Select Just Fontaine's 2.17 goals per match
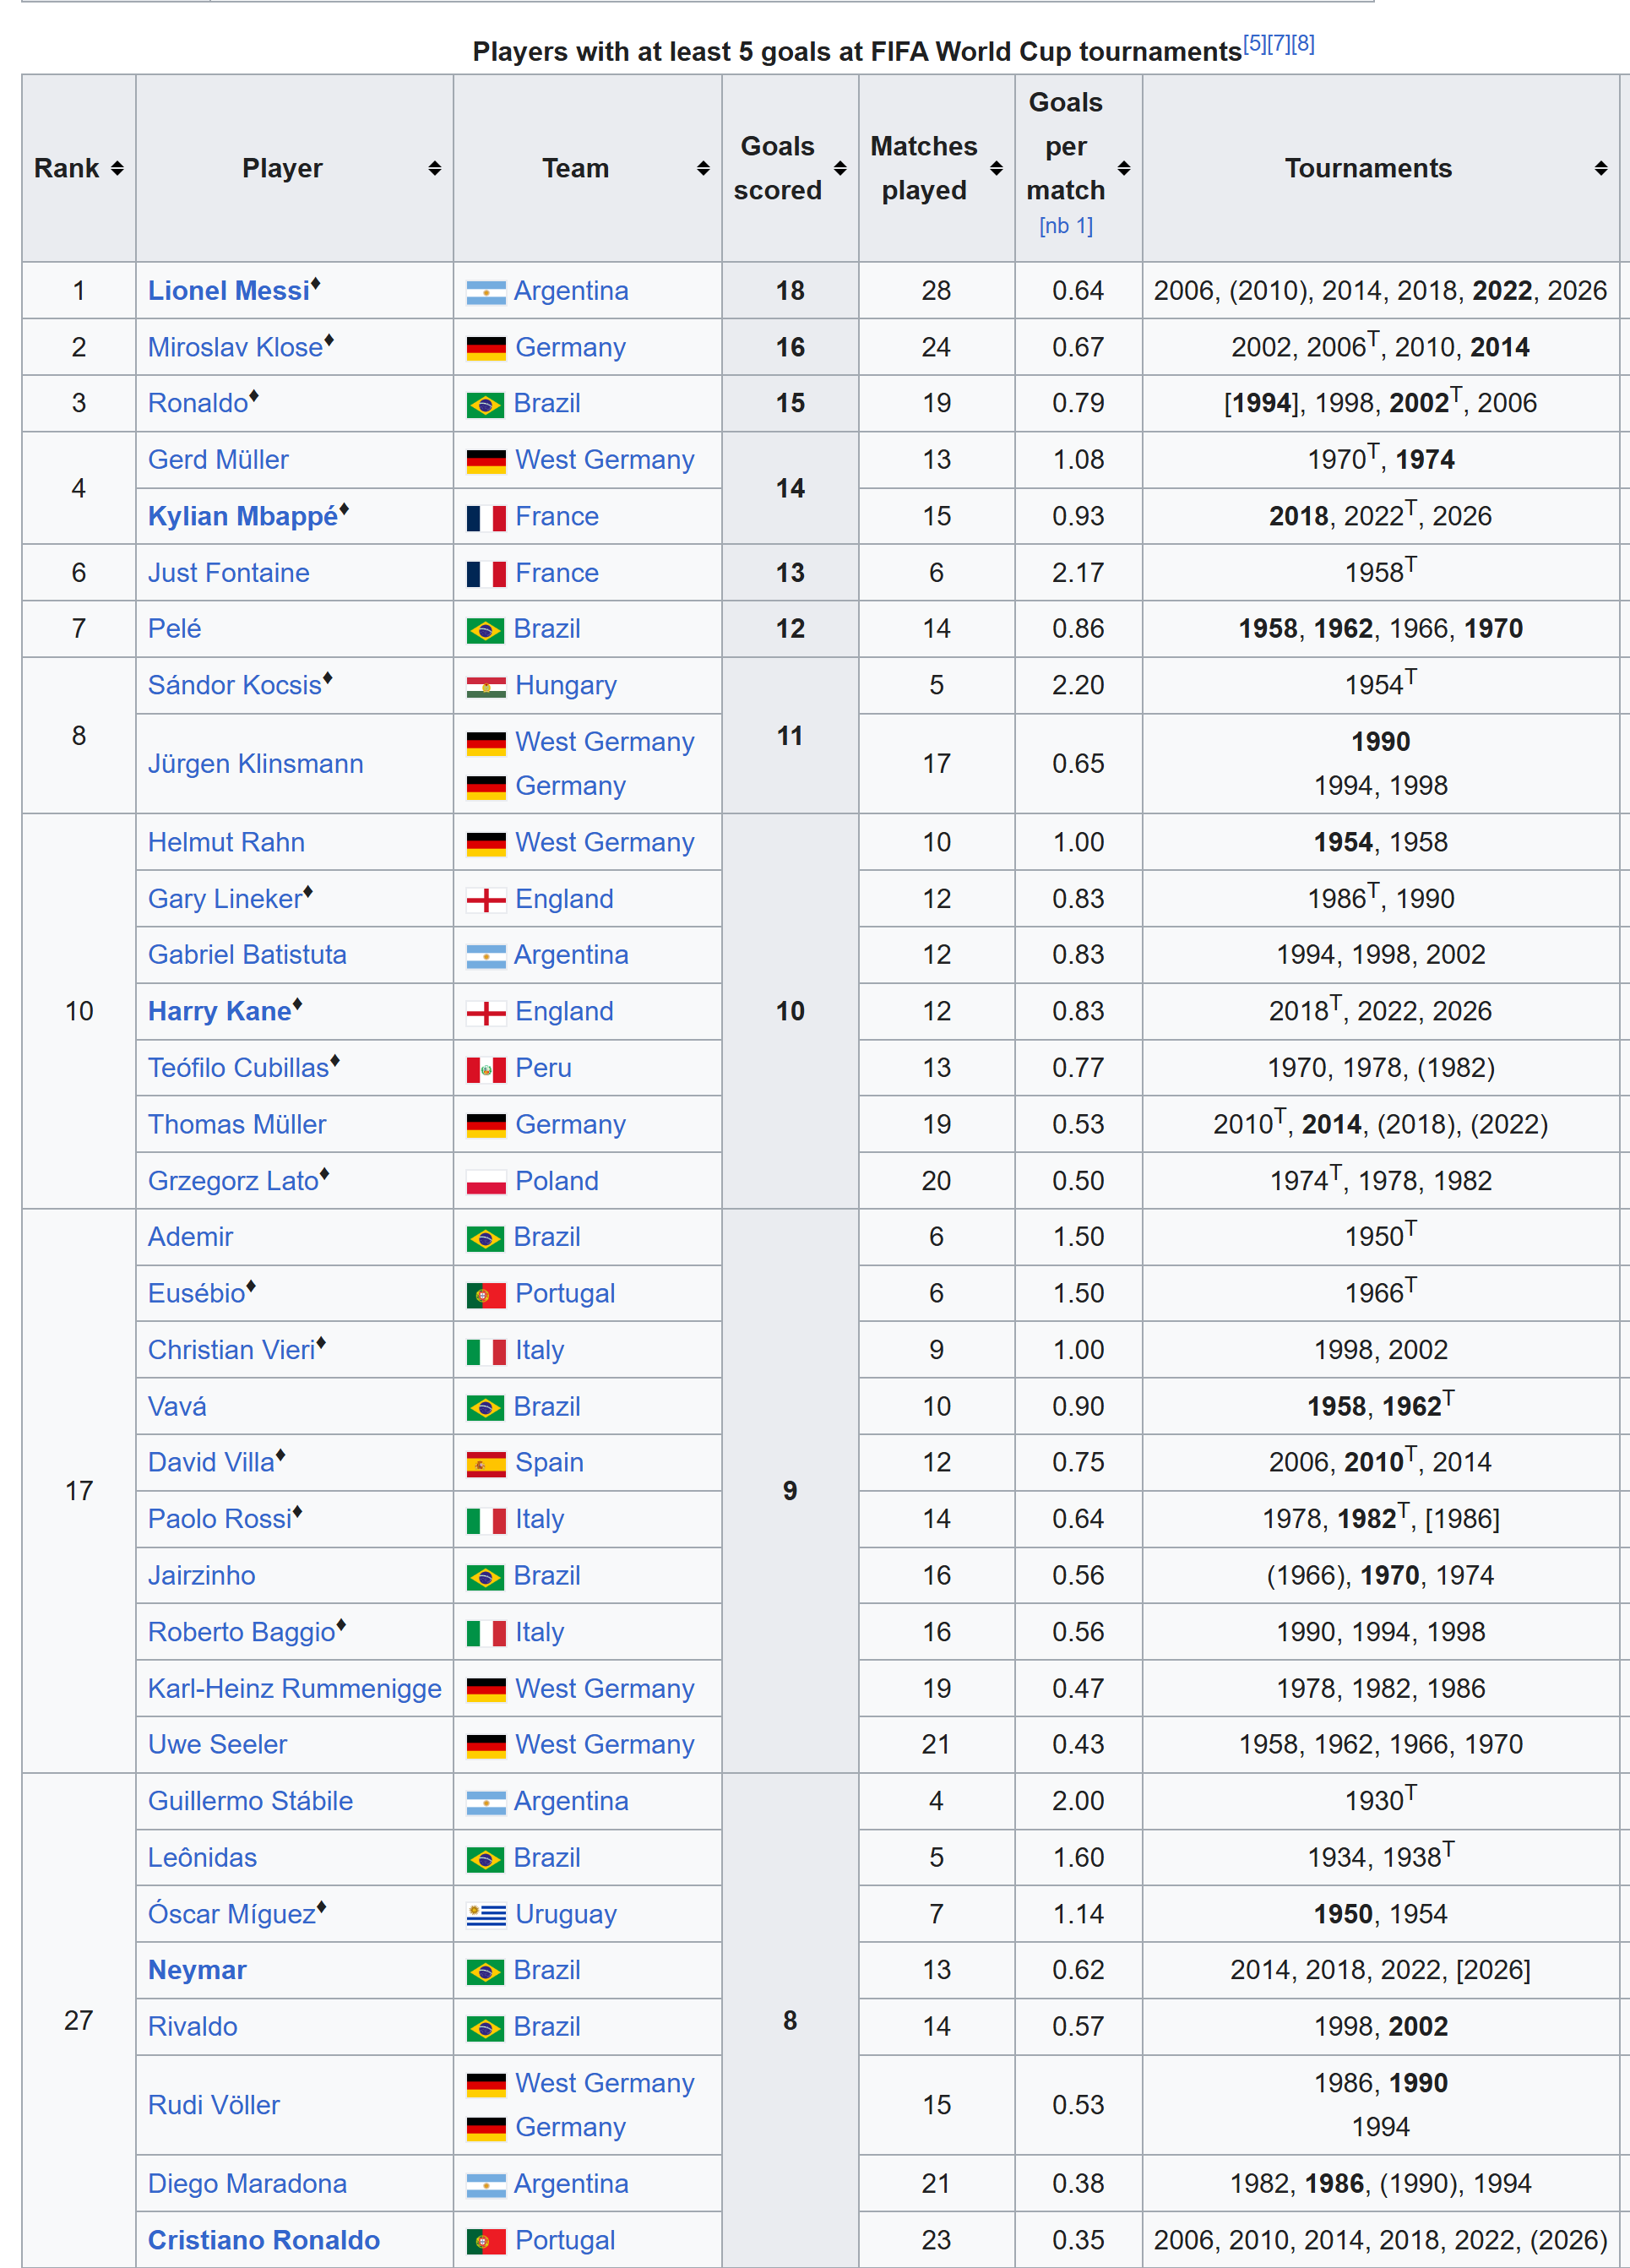The height and width of the screenshot is (2268, 1630). pos(1078,573)
